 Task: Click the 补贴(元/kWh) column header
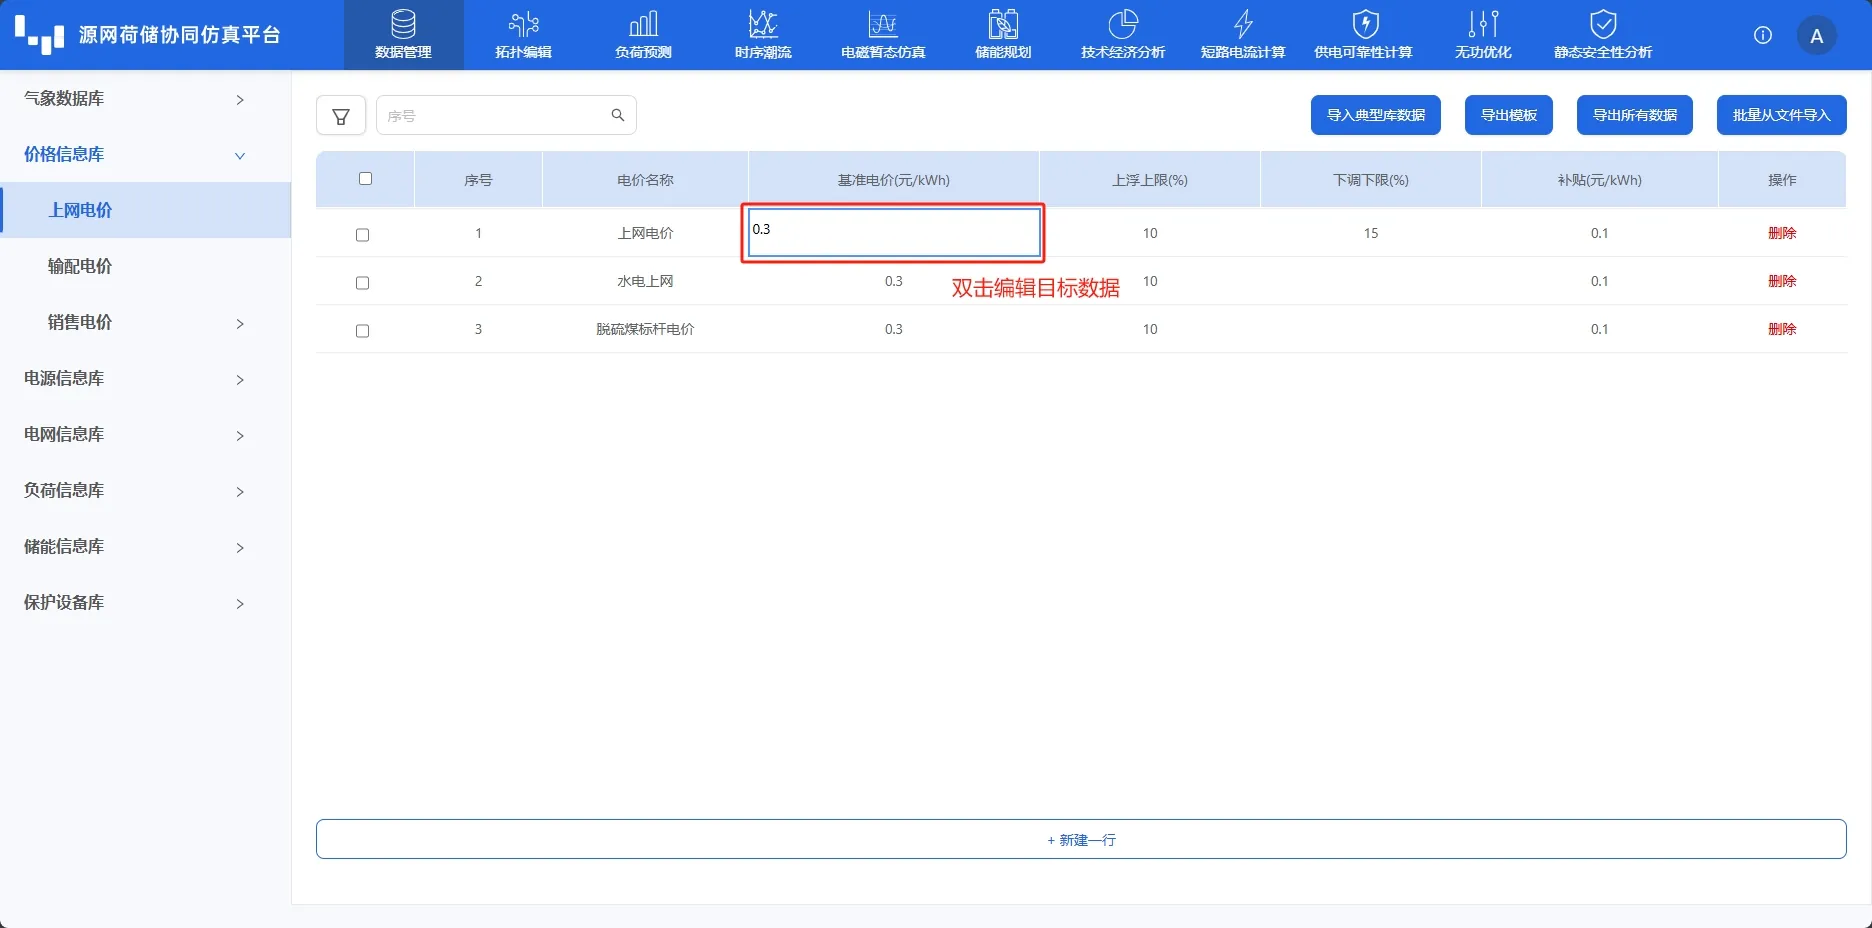1600,180
